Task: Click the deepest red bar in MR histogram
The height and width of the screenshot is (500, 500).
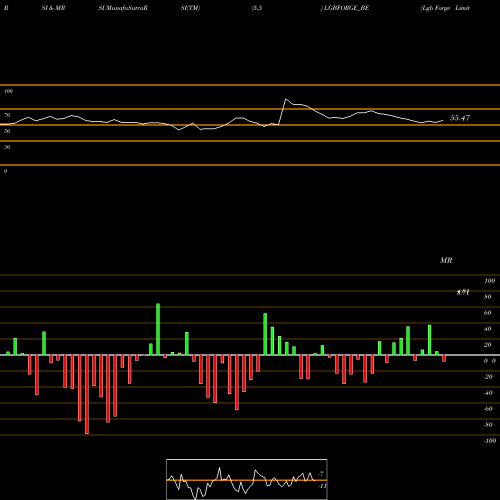Action: pyautogui.click(x=87, y=394)
